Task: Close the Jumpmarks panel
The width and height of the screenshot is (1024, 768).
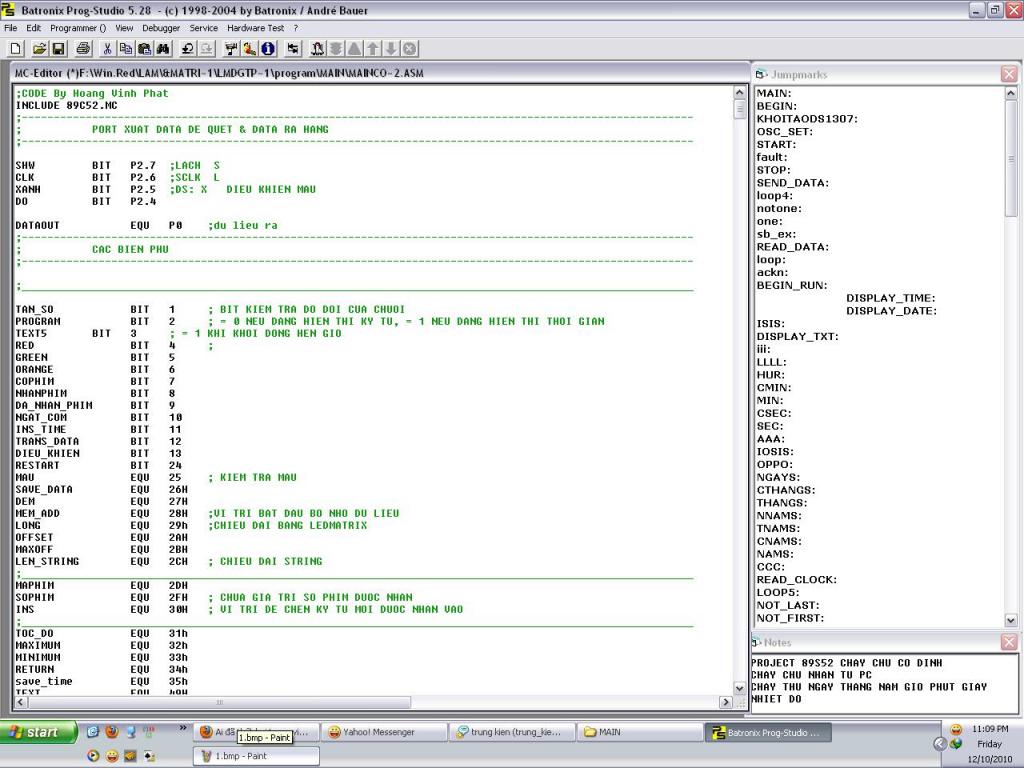Action: [x=1009, y=74]
